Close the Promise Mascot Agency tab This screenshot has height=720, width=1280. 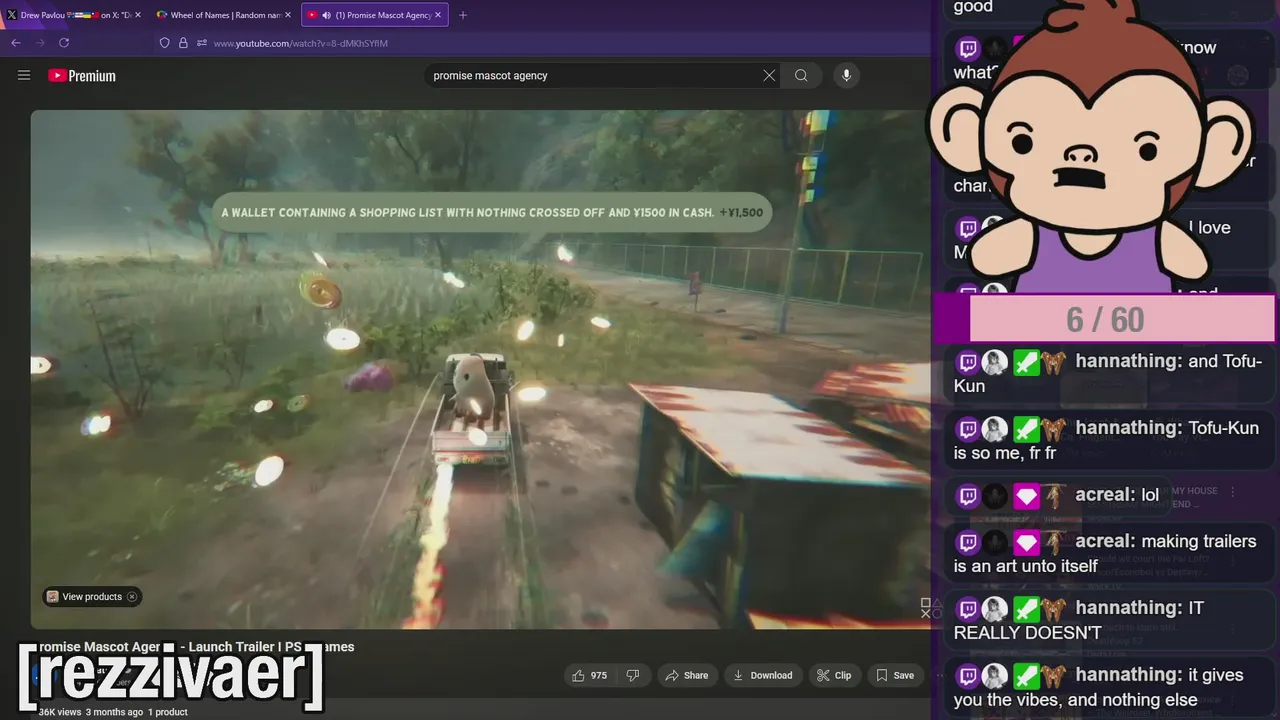(438, 15)
